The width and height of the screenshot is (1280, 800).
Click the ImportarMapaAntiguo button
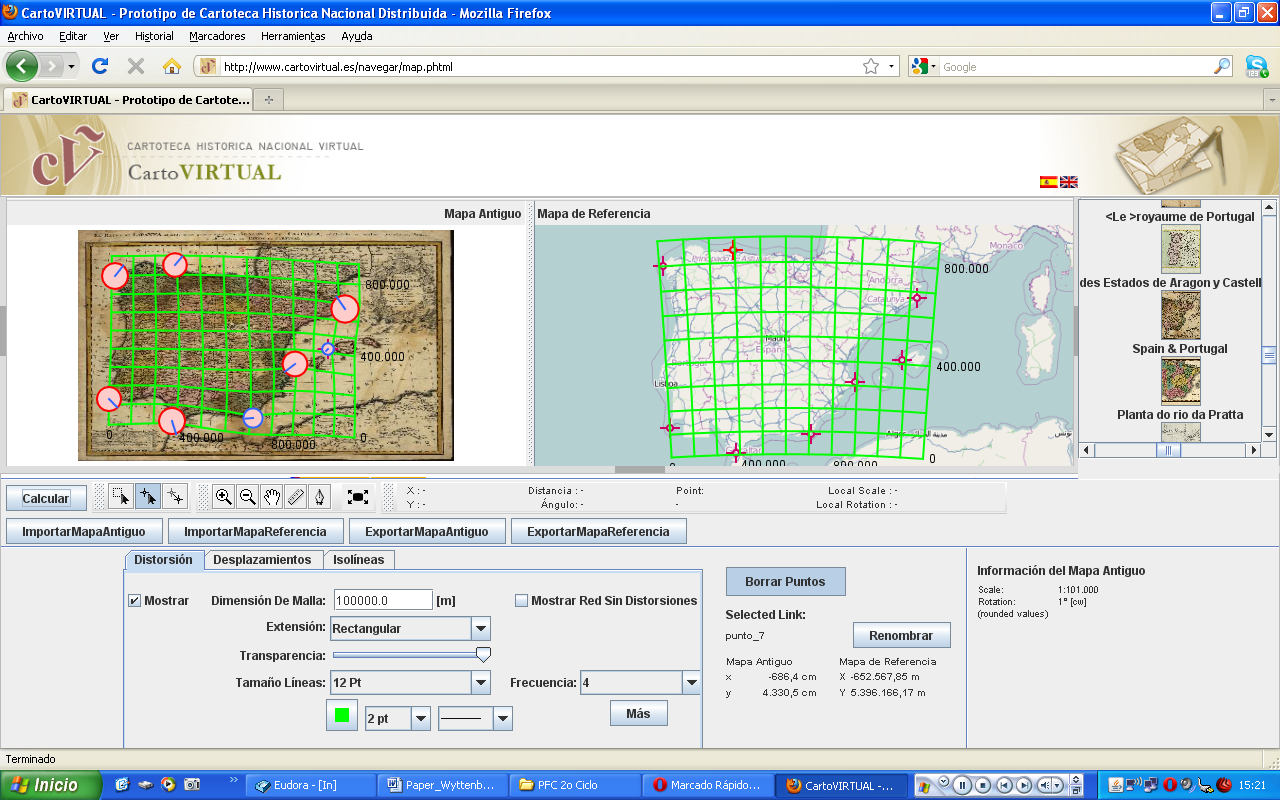[84, 531]
